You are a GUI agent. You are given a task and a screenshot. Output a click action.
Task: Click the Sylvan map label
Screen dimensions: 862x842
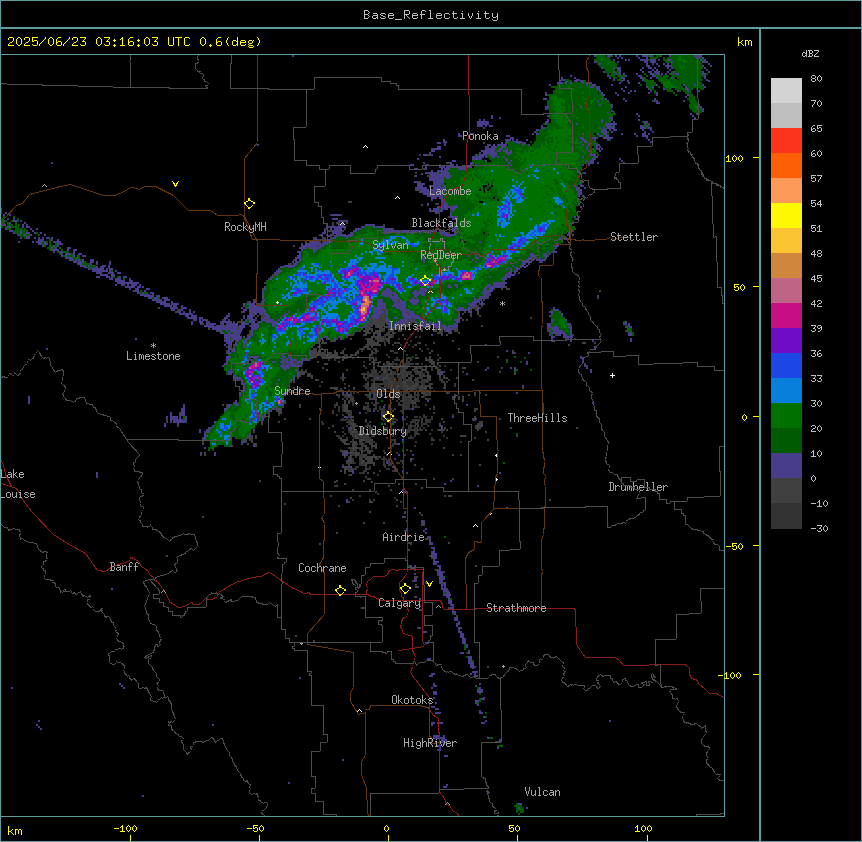[x=390, y=245]
